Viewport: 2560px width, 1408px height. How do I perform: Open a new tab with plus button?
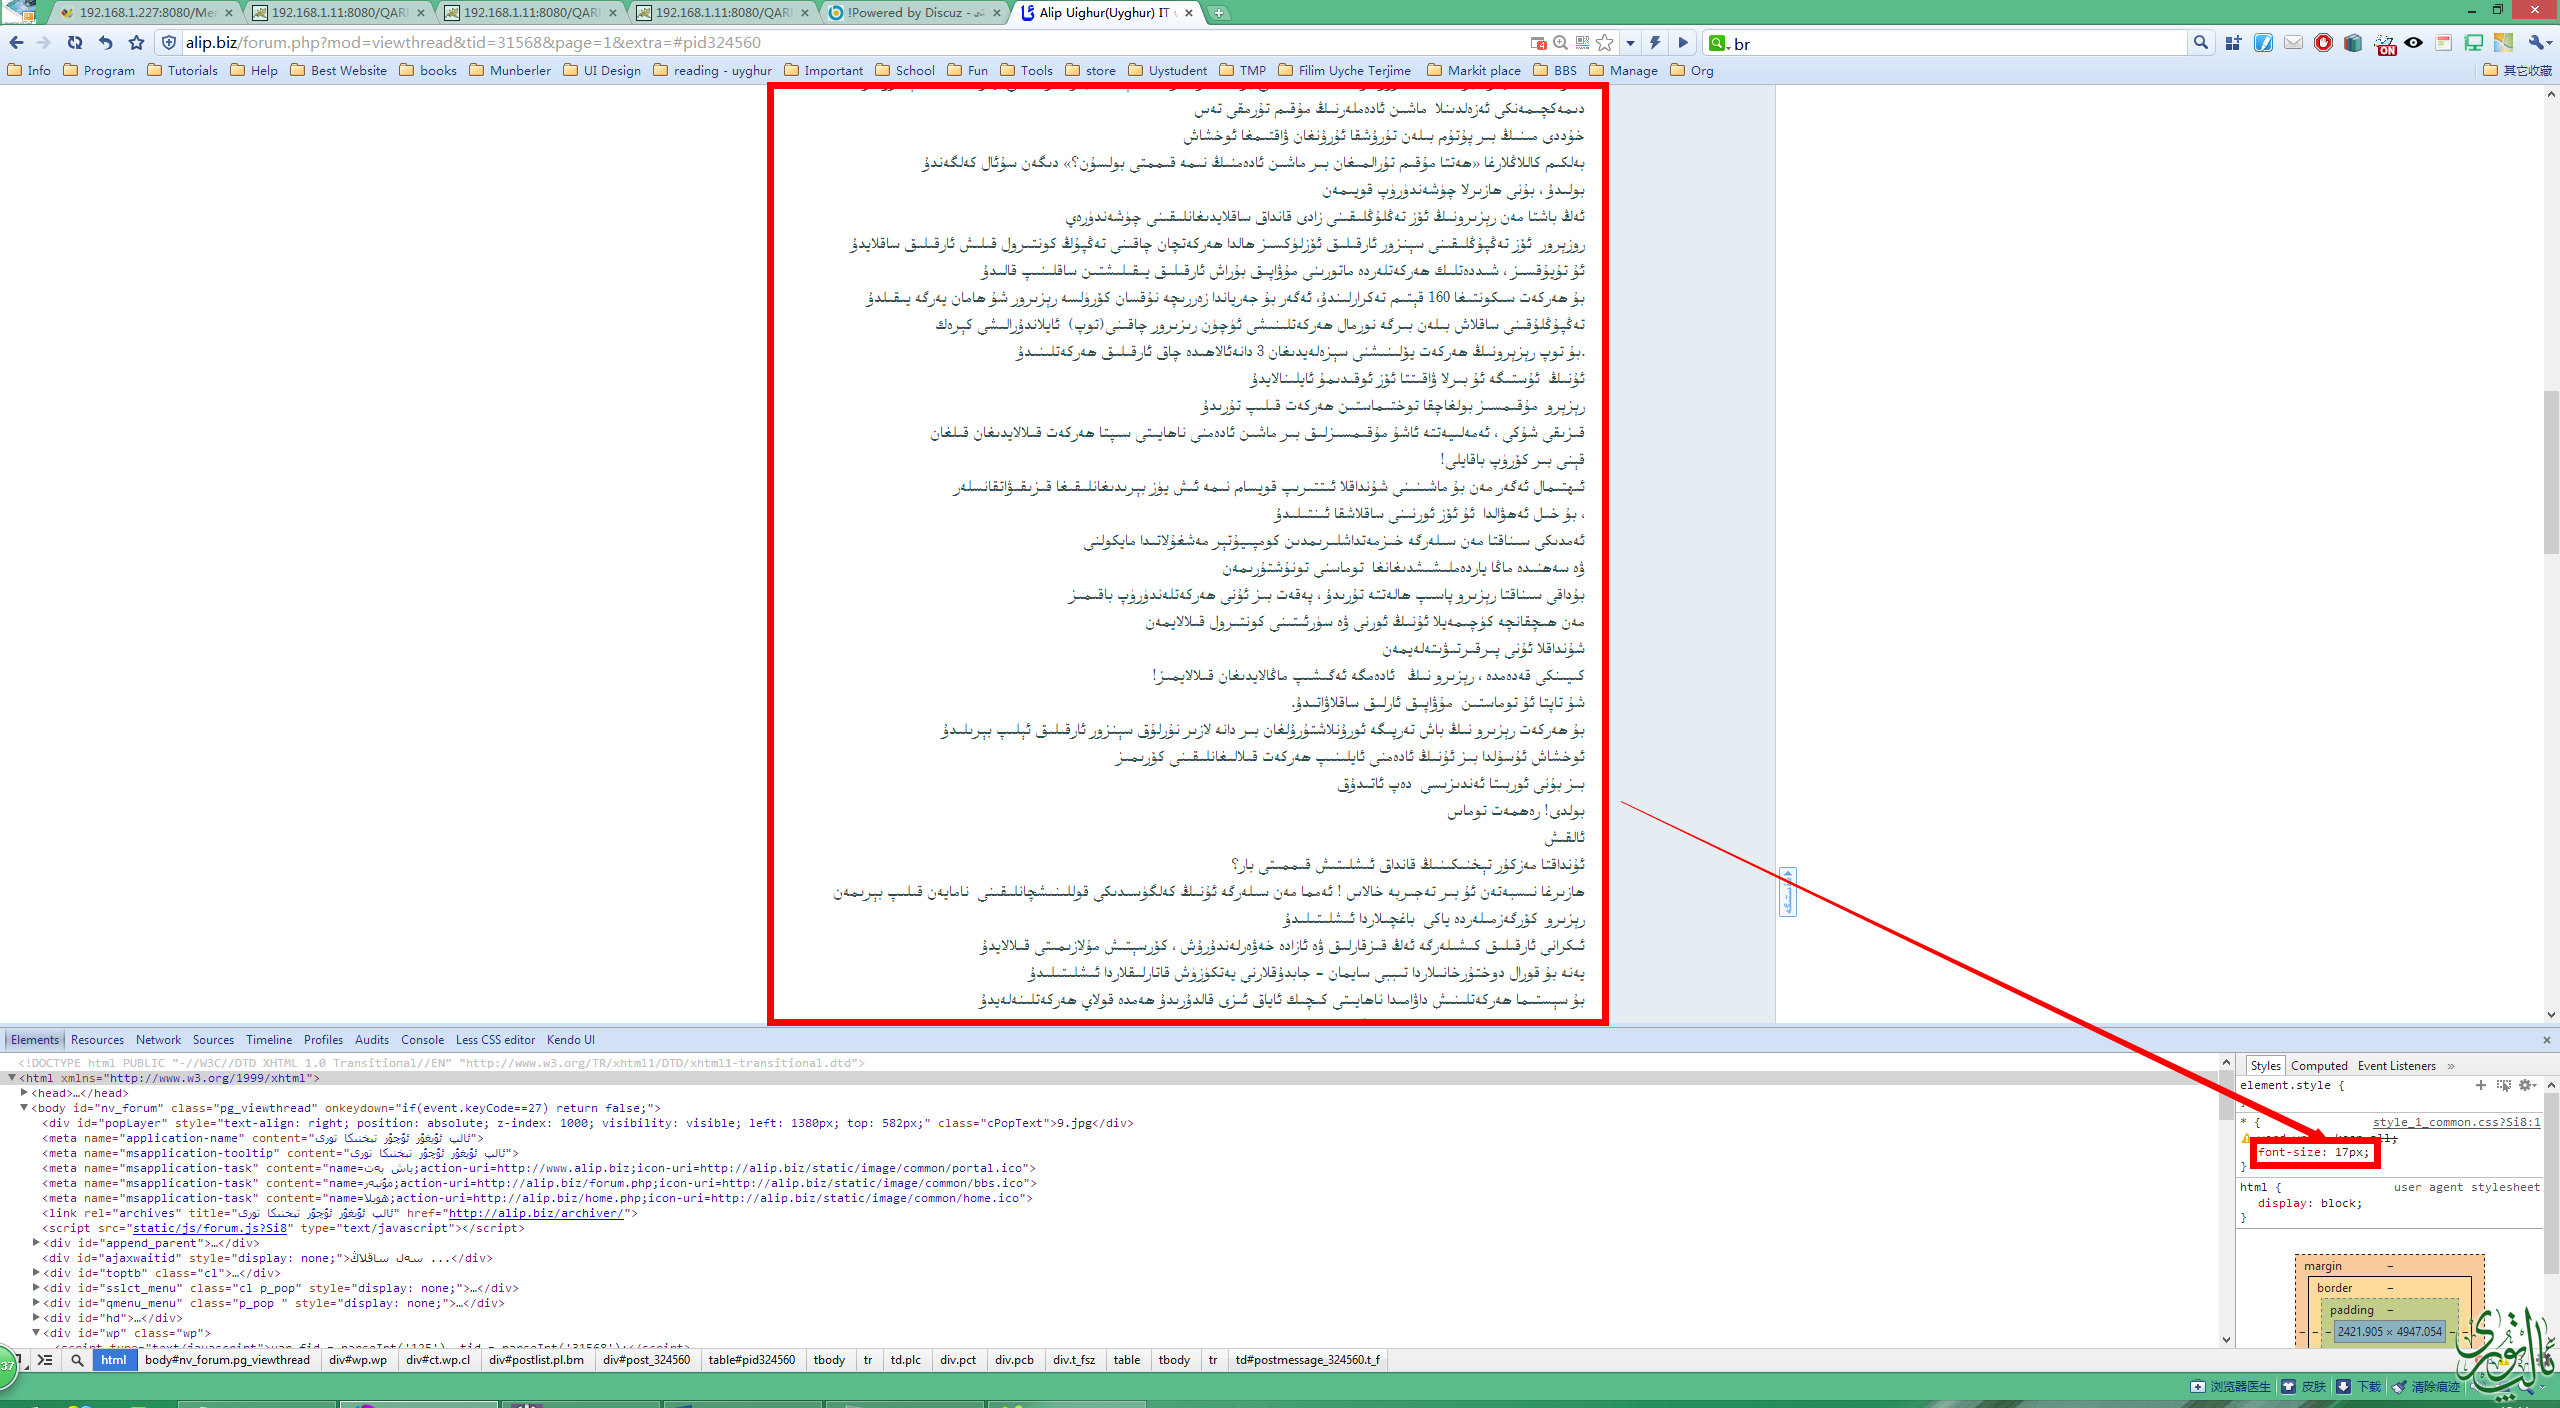click(x=1219, y=13)
